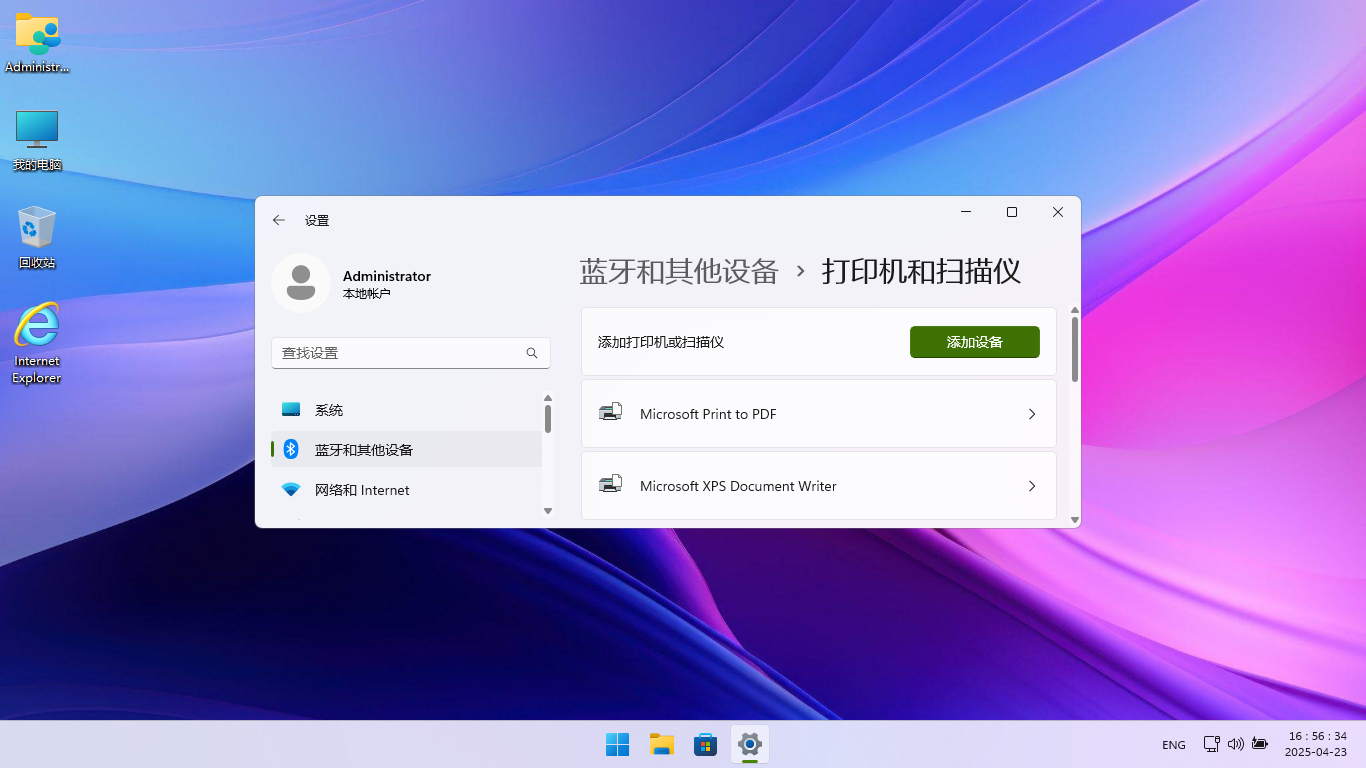Click the search magnifier icon in Settings

click(x=532, y=353)
